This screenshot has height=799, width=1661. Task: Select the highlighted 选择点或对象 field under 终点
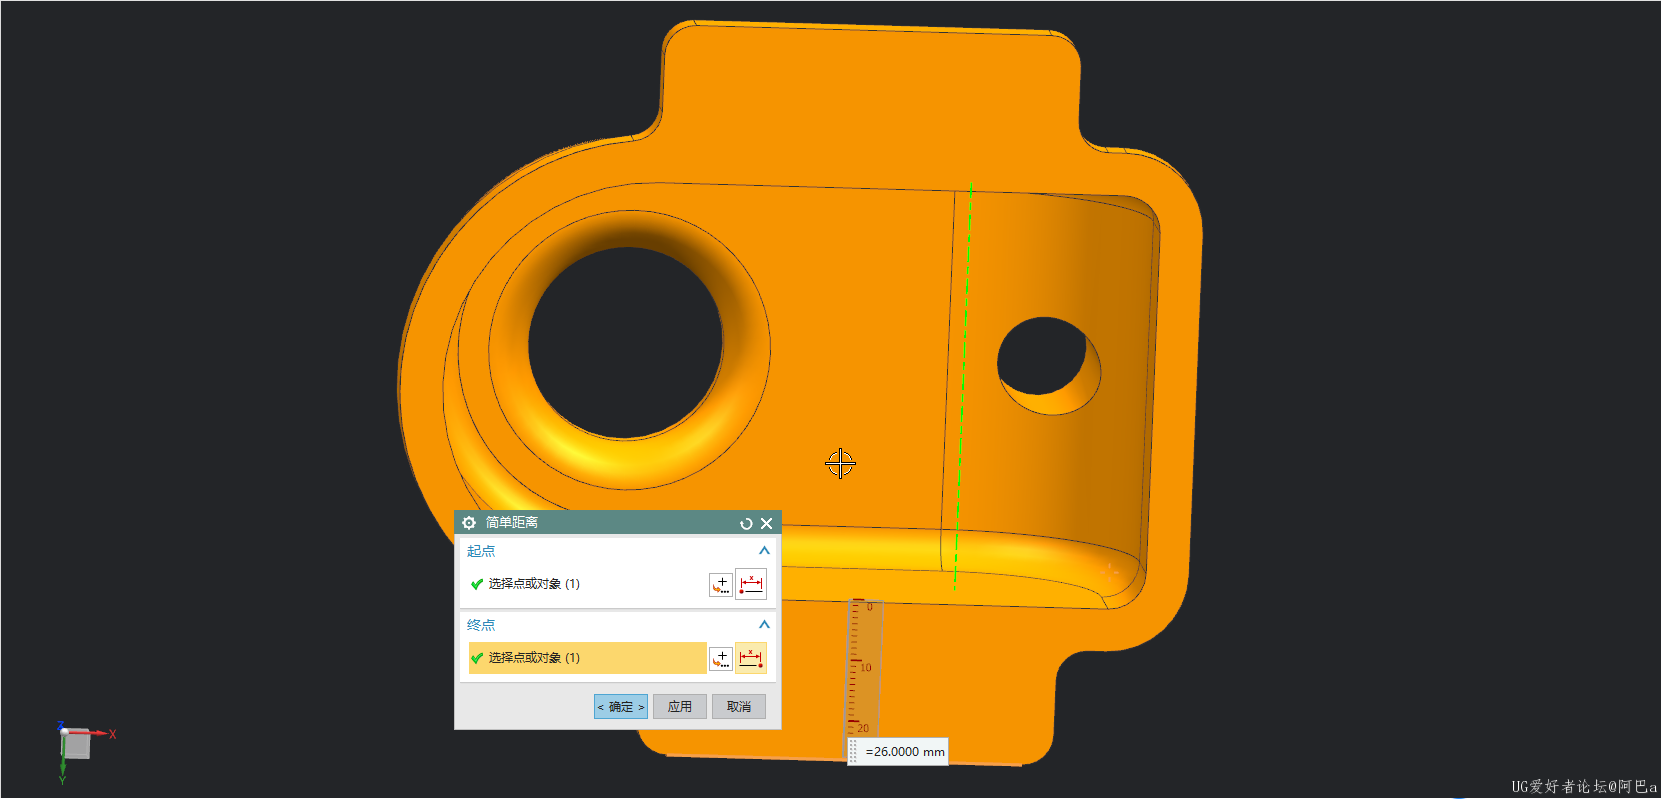click(587, 658)
